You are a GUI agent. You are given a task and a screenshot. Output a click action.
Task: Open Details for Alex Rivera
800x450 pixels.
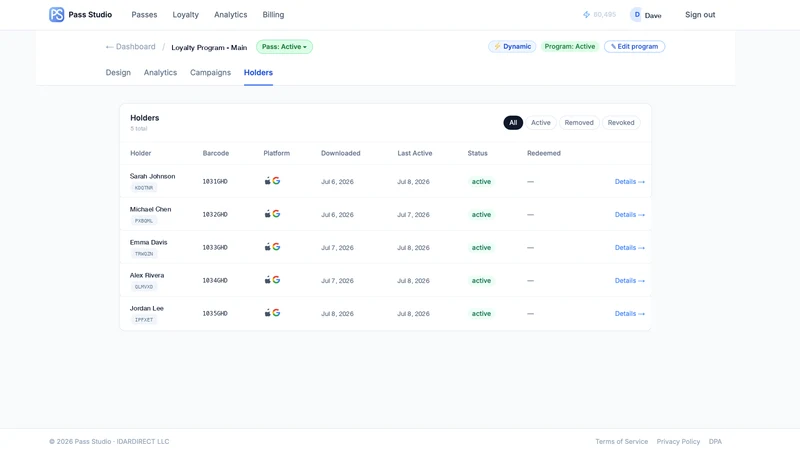pyautogui.click(x=630, y=281)
